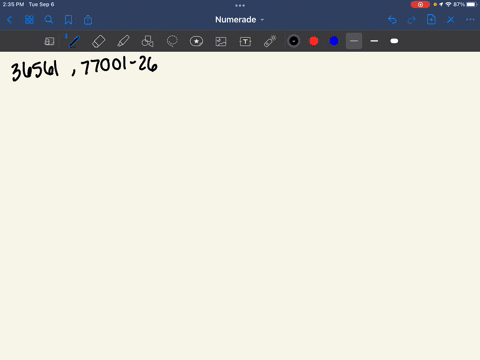Select the Lasso tool
Viewport: 480px width, 360px height.
[x=172, y=41]
